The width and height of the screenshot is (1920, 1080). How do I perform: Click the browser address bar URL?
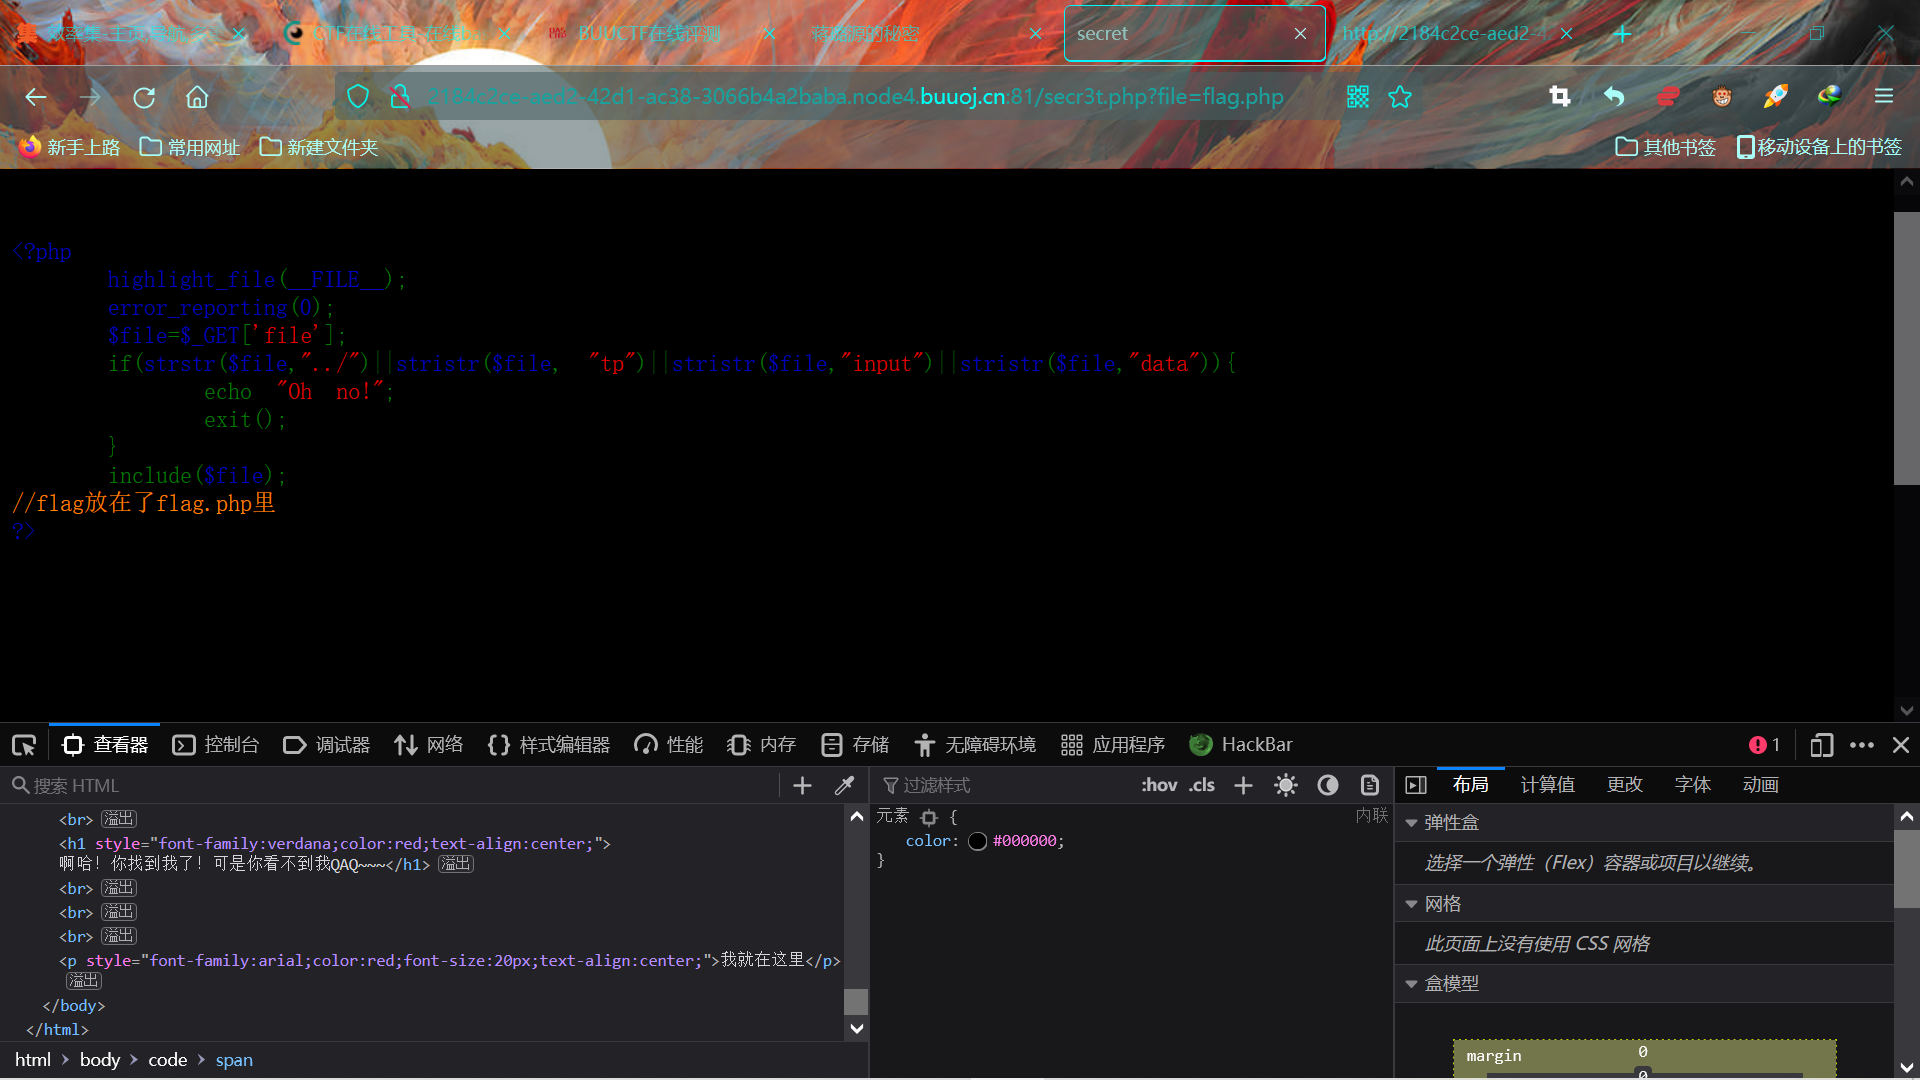click(x=856, y=97)
